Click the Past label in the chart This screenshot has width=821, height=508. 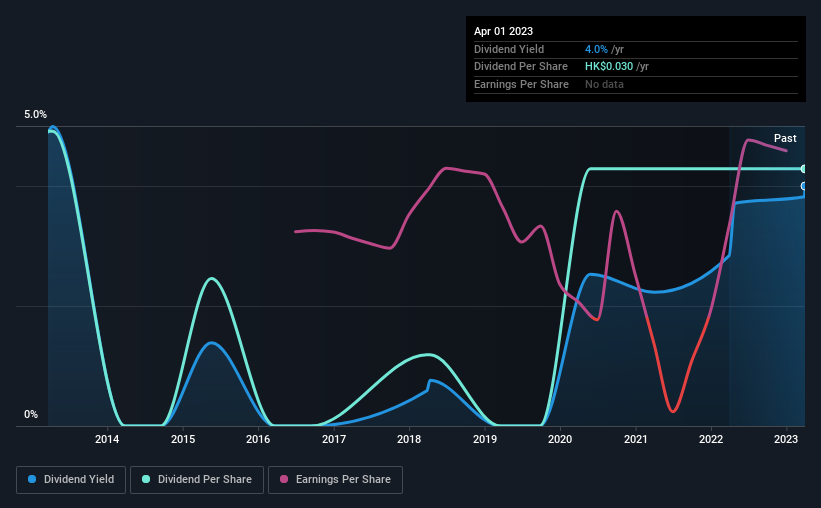coord(785,138)
